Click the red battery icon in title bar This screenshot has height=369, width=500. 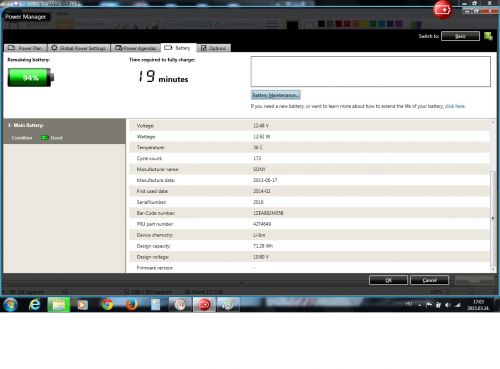pos(442,10)
